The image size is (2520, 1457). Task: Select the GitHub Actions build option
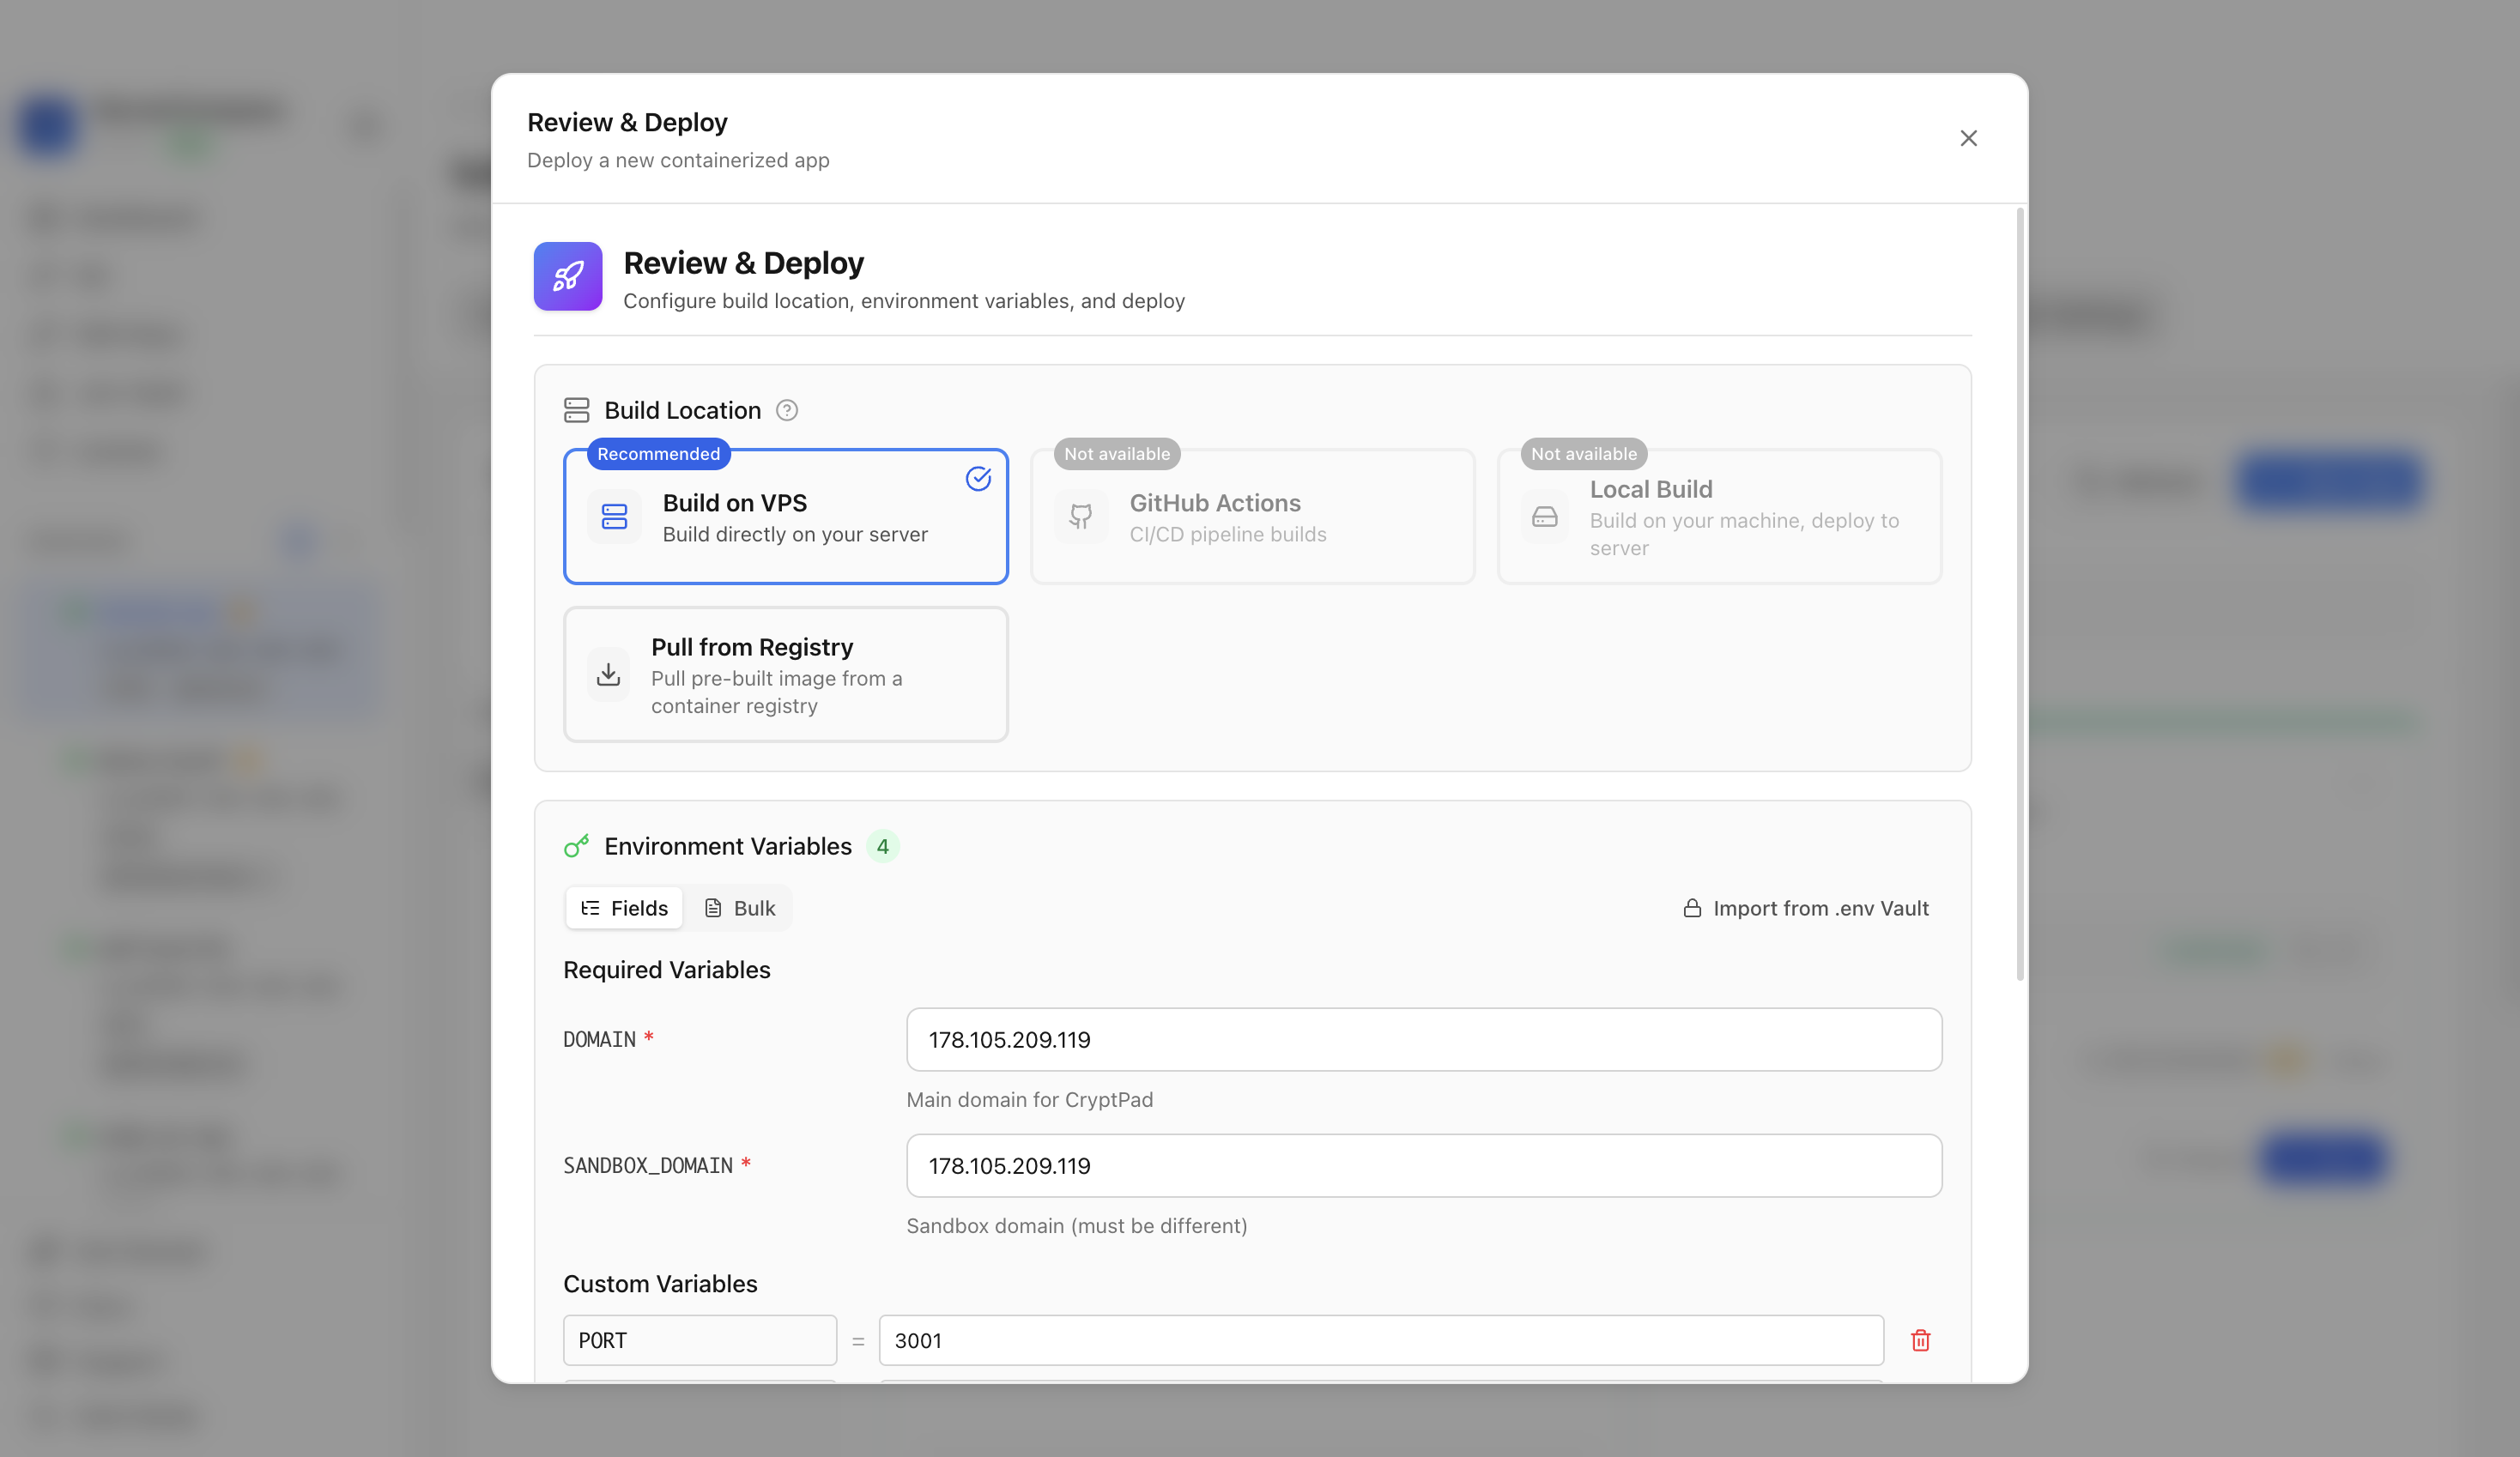pyautogui.click(x=1252, y=516)
